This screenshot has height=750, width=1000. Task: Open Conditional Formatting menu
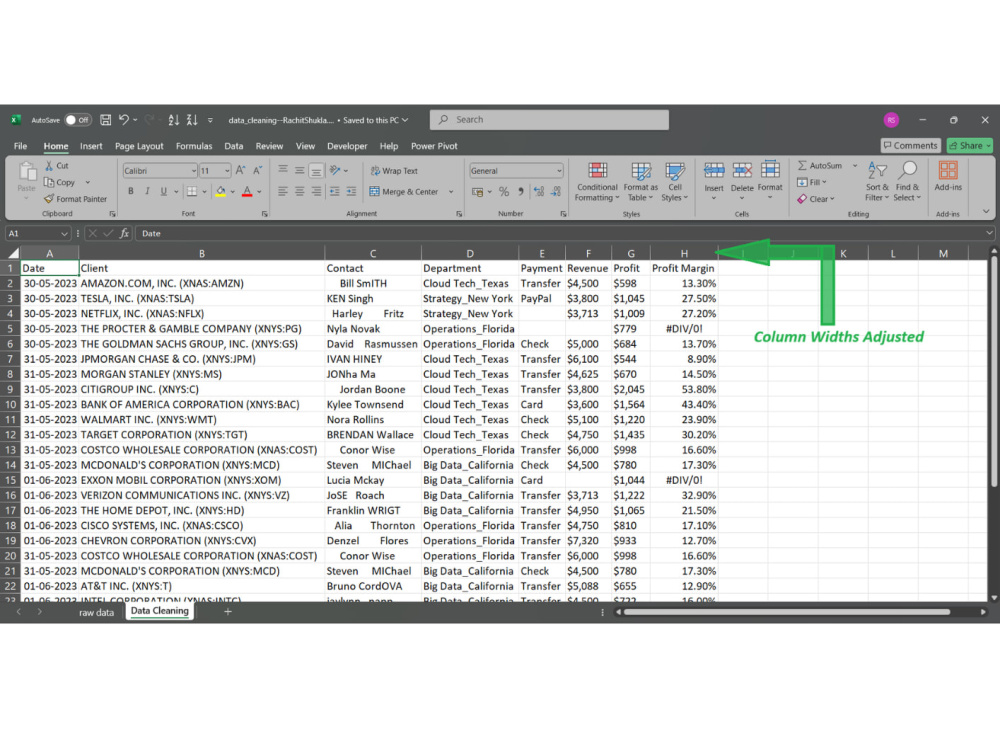pyautogui.click(x=597, y=182)
